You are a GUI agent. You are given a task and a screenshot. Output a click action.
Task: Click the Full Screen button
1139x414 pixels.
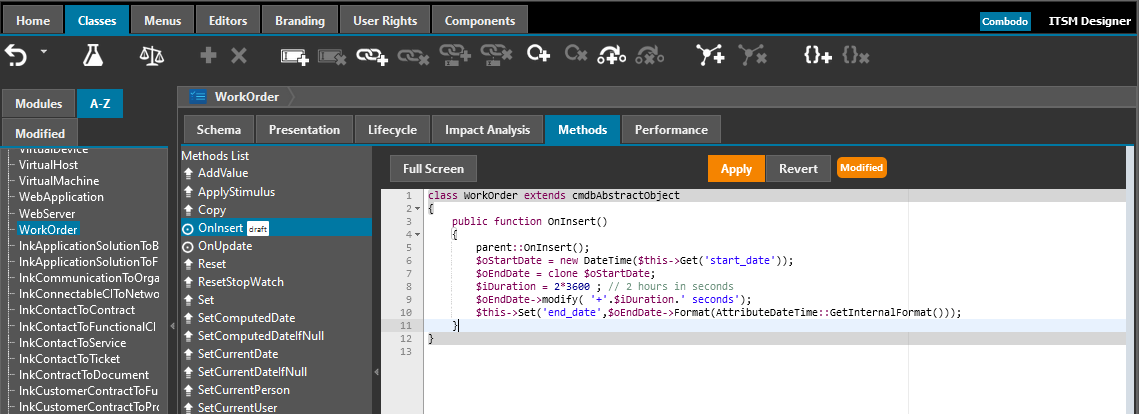tap(433, 169)
